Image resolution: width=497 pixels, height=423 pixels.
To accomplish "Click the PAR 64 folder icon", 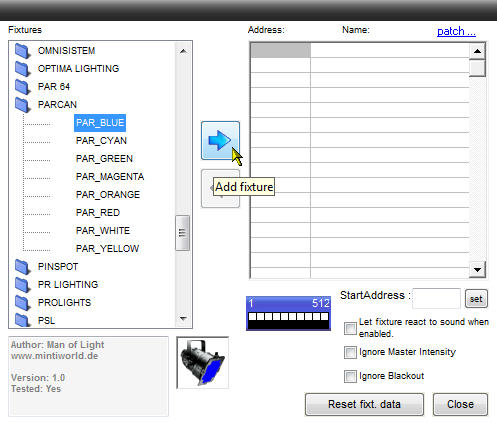I will coord(23,87).
